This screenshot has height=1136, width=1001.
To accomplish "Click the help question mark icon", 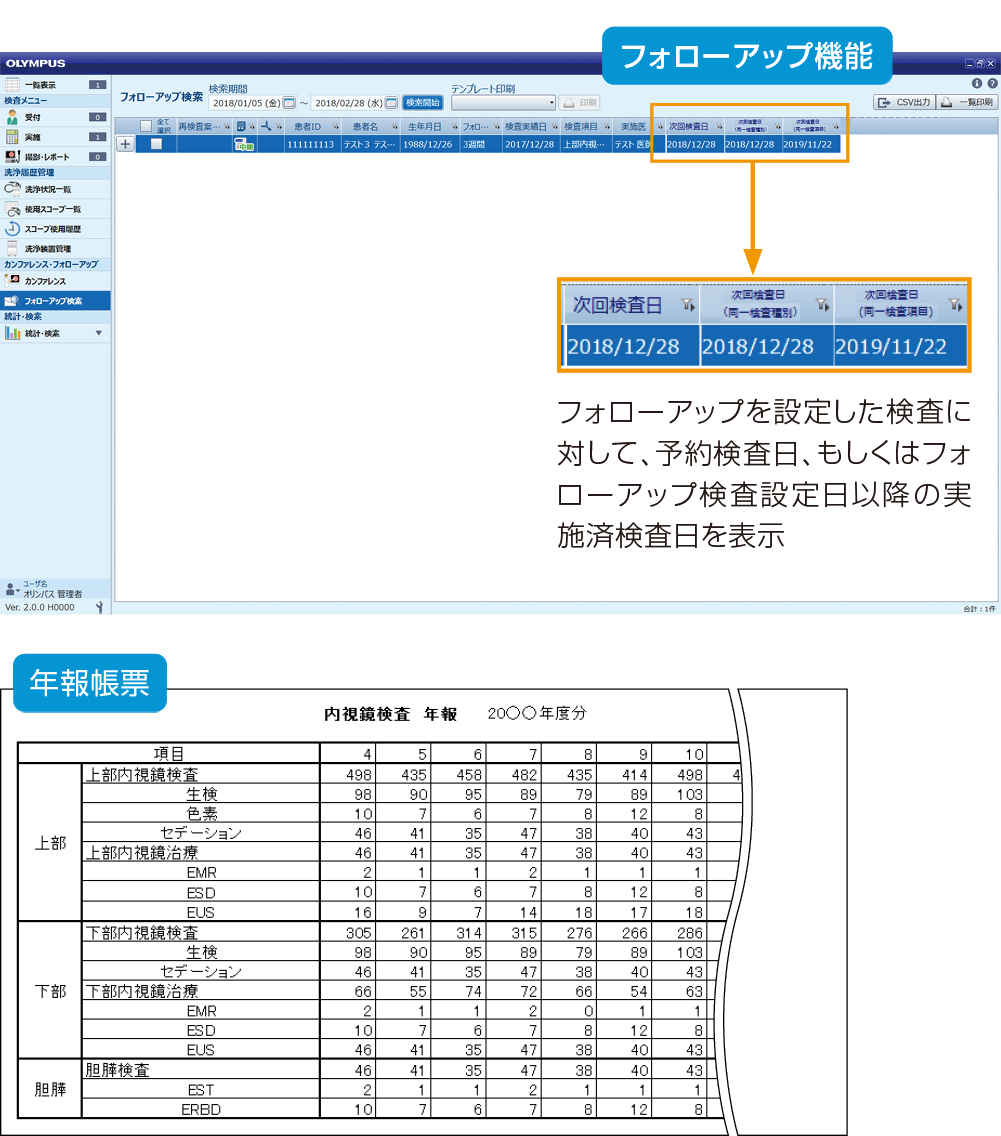I will pos(991,84).
